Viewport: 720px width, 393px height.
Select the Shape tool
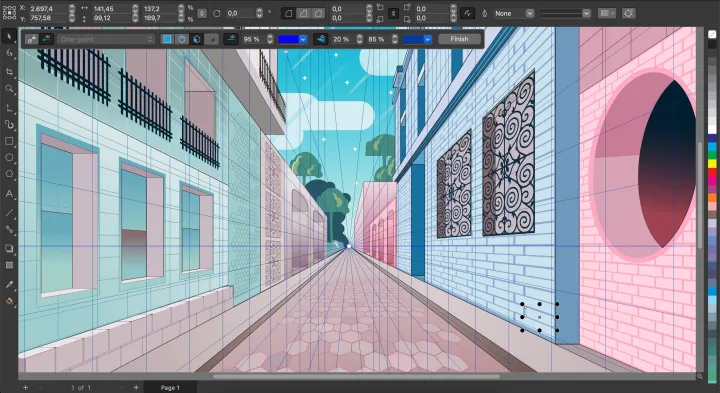point(9,53)
